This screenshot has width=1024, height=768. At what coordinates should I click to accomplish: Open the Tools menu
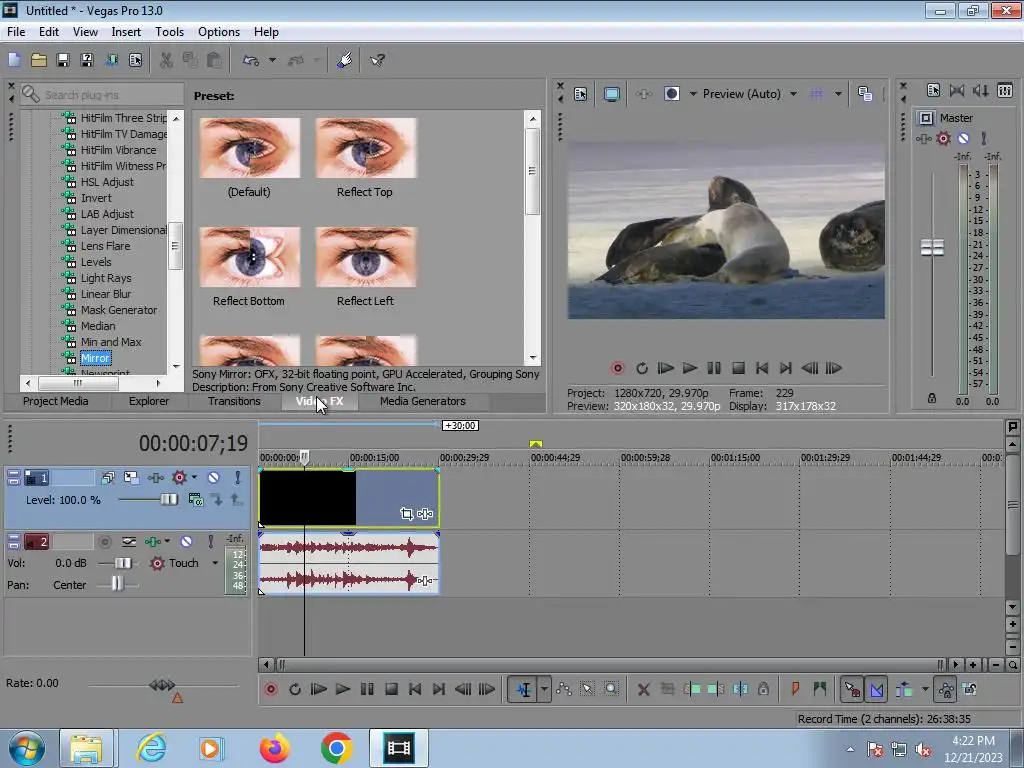point(169,31)
